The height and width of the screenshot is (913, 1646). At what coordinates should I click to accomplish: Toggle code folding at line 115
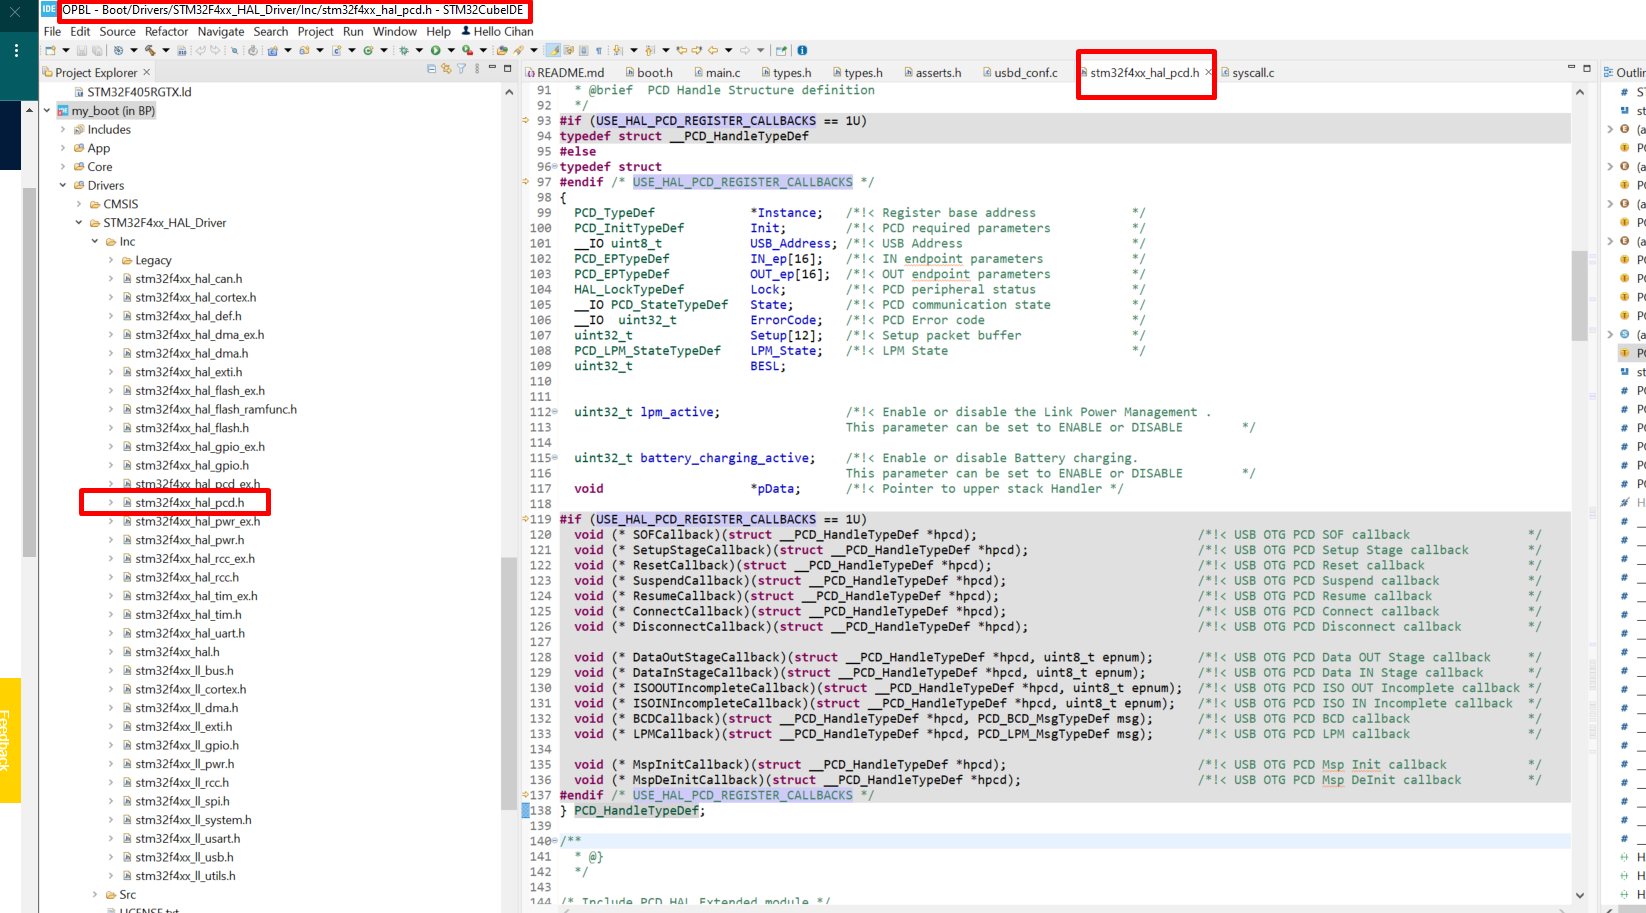(554, 458)
